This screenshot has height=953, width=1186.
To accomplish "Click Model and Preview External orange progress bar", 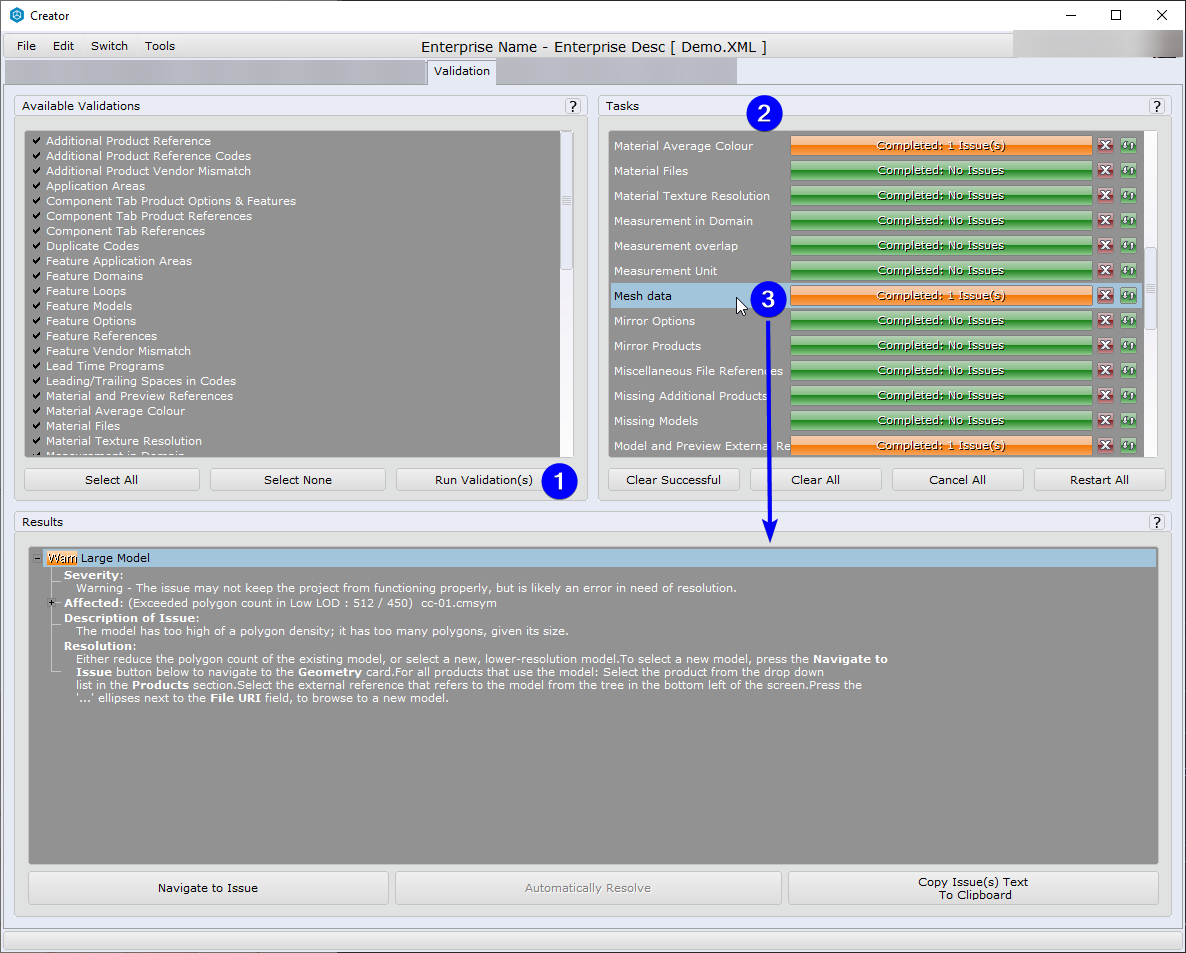I will [x=941, y=445].
